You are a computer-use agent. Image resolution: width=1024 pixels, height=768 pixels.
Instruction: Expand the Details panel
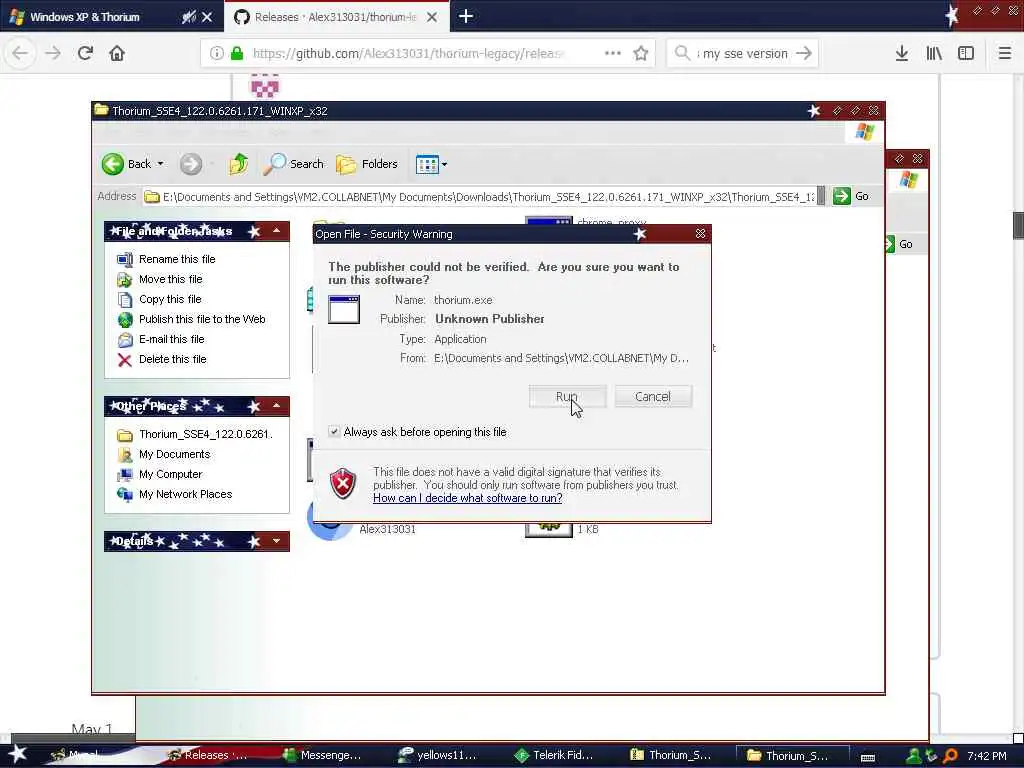[276, 541]
